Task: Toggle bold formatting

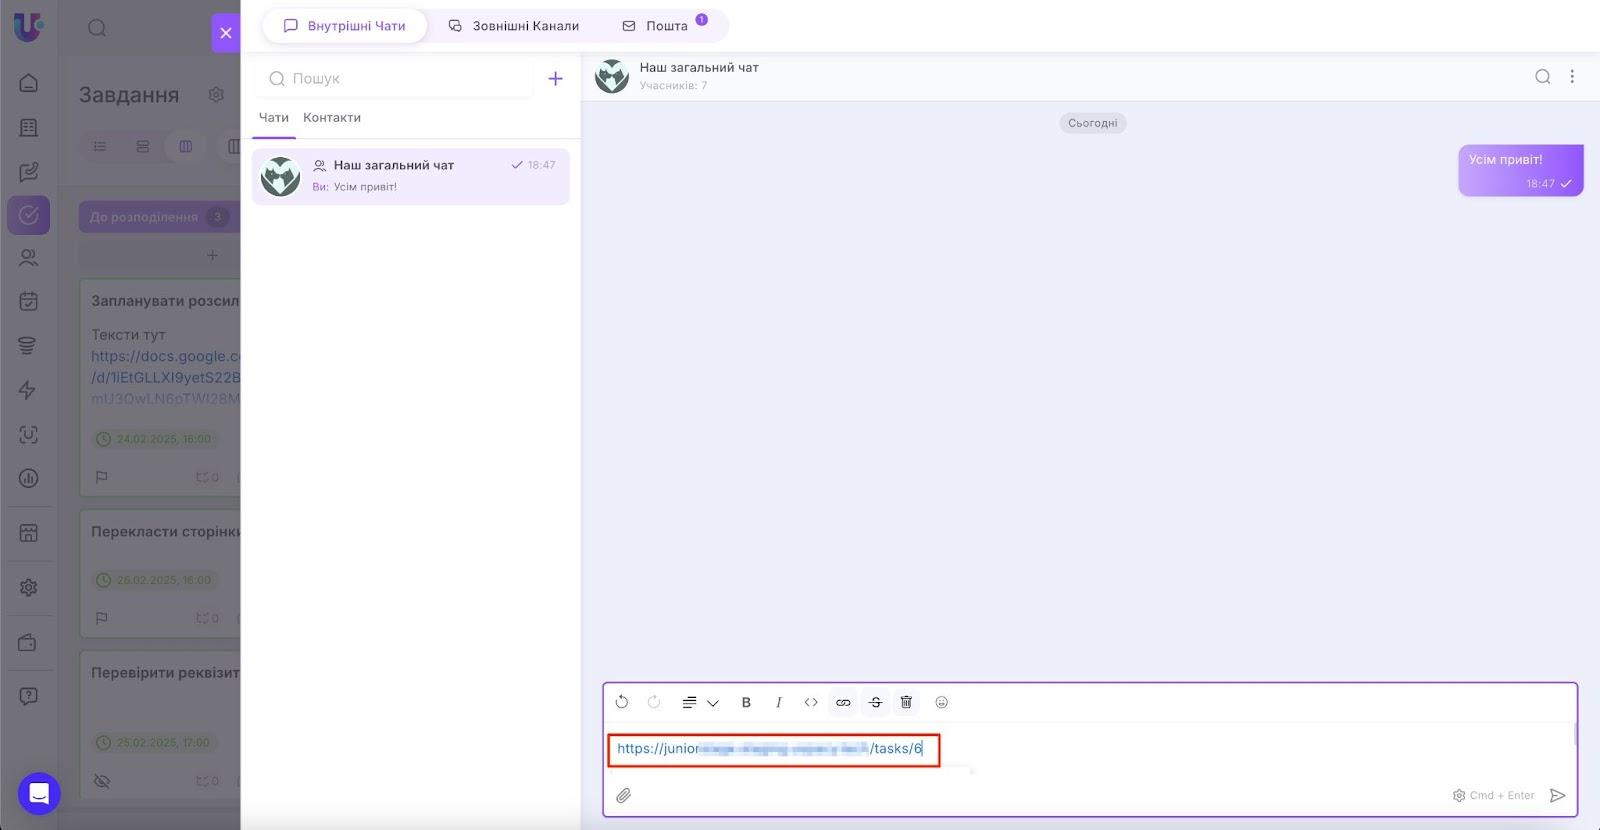Action: 746,702
